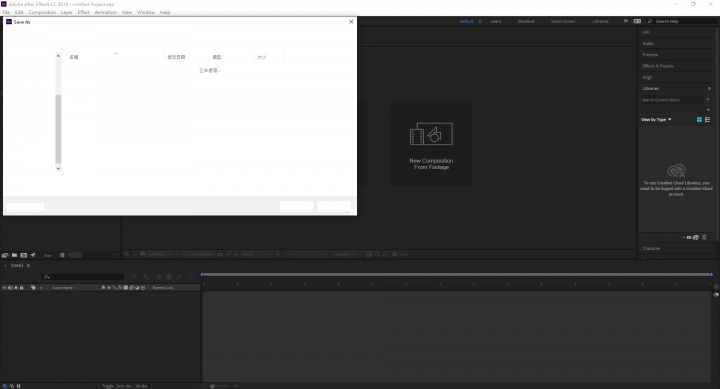Viewport: 720px width, 389px height.
Task: Click Source Name column header
Action: click(62, 288)
